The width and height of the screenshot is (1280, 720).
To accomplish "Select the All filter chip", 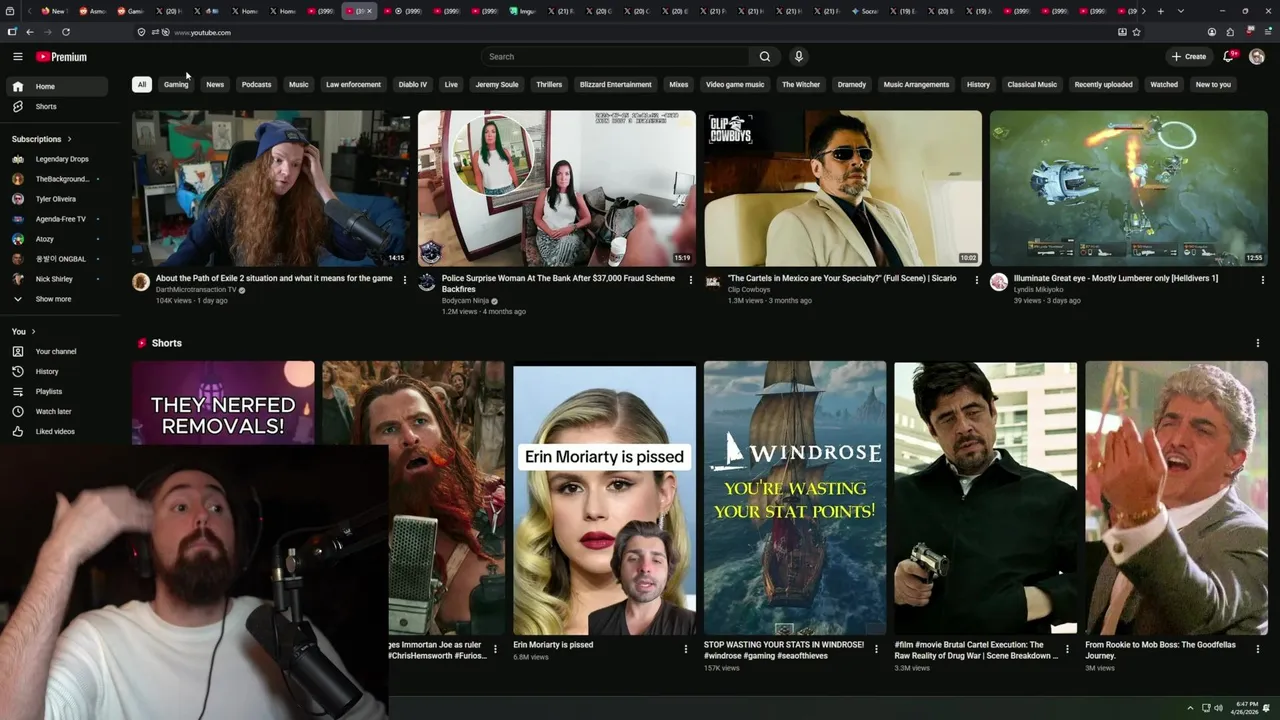I will click(x=142, y=85).
